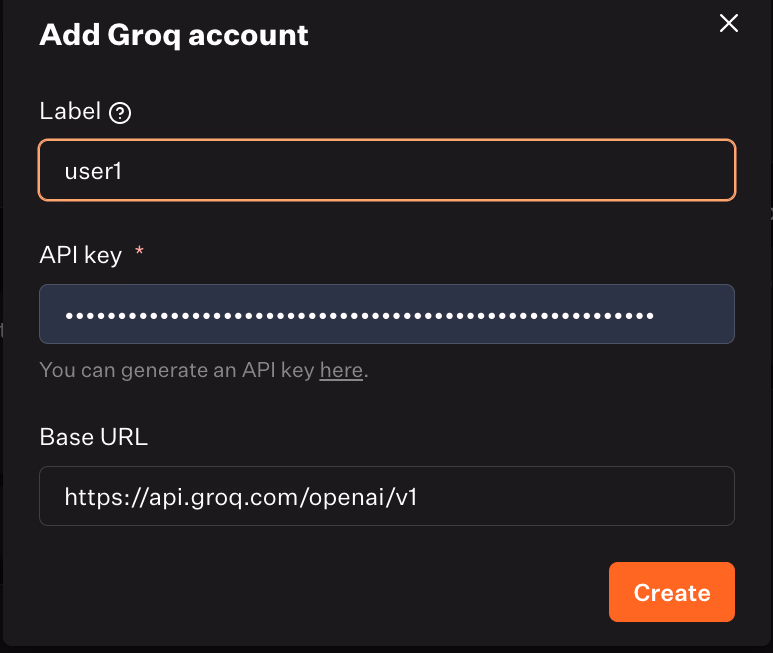This screenshot has width=773, height=653.
Task: Click the 'https://api.groq.com/openai/v1' URL text
Action: (x=240, y=496)
